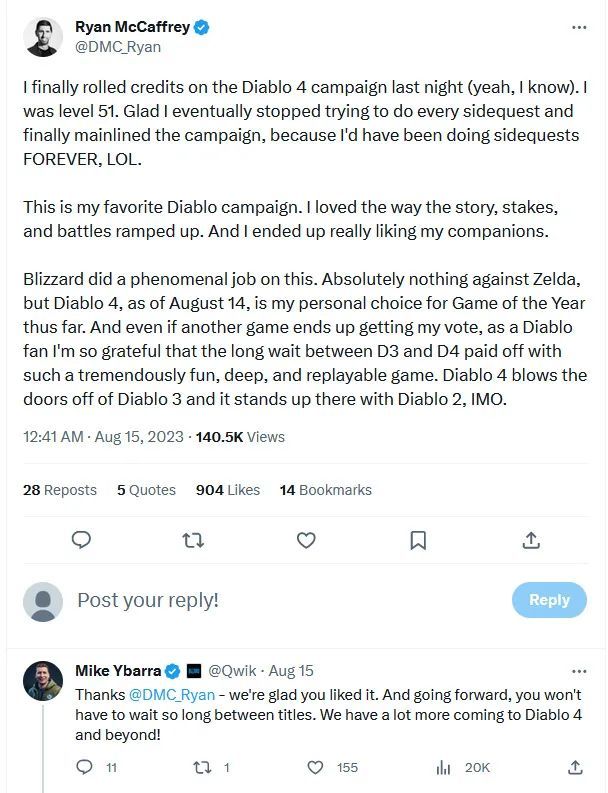
Task: Share the main tweet via share icon
Action: click(x=531, y=541)
